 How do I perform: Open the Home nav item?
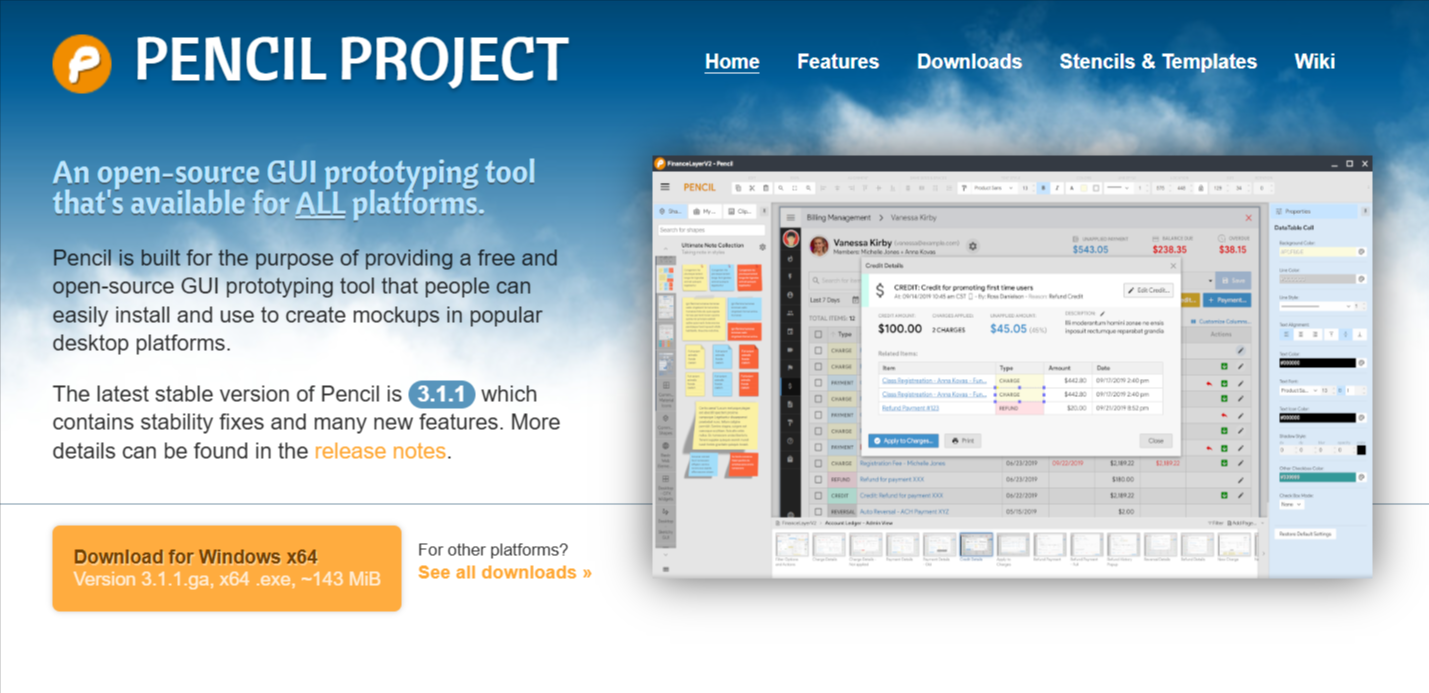coord(732,61)
